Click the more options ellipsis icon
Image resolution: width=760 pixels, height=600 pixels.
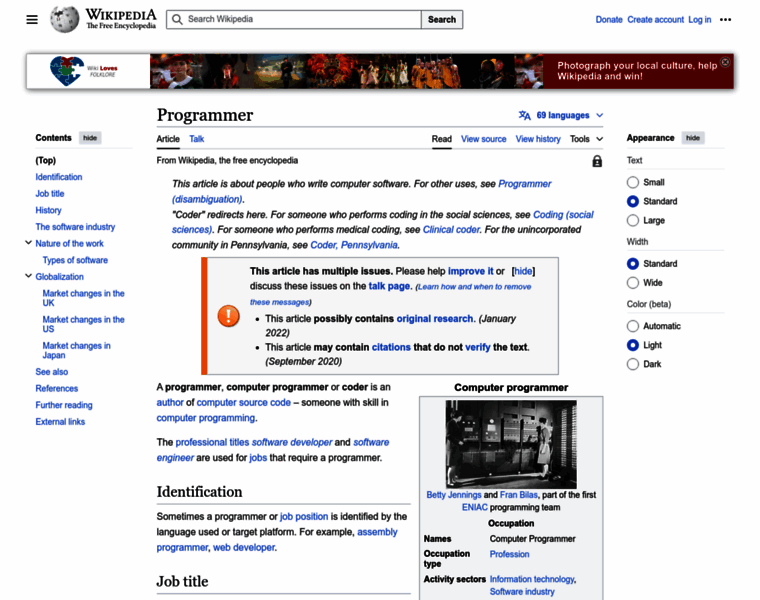tap(726, 19)
